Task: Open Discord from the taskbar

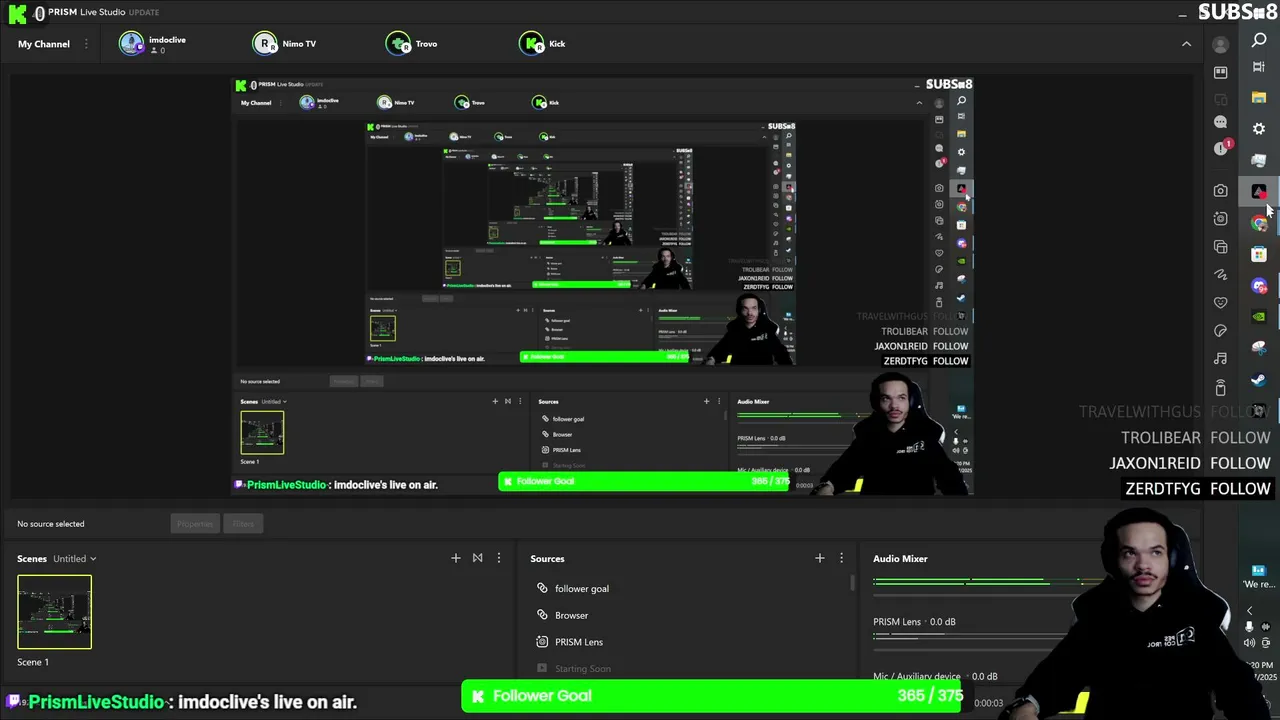Action: pos(1259,286)
